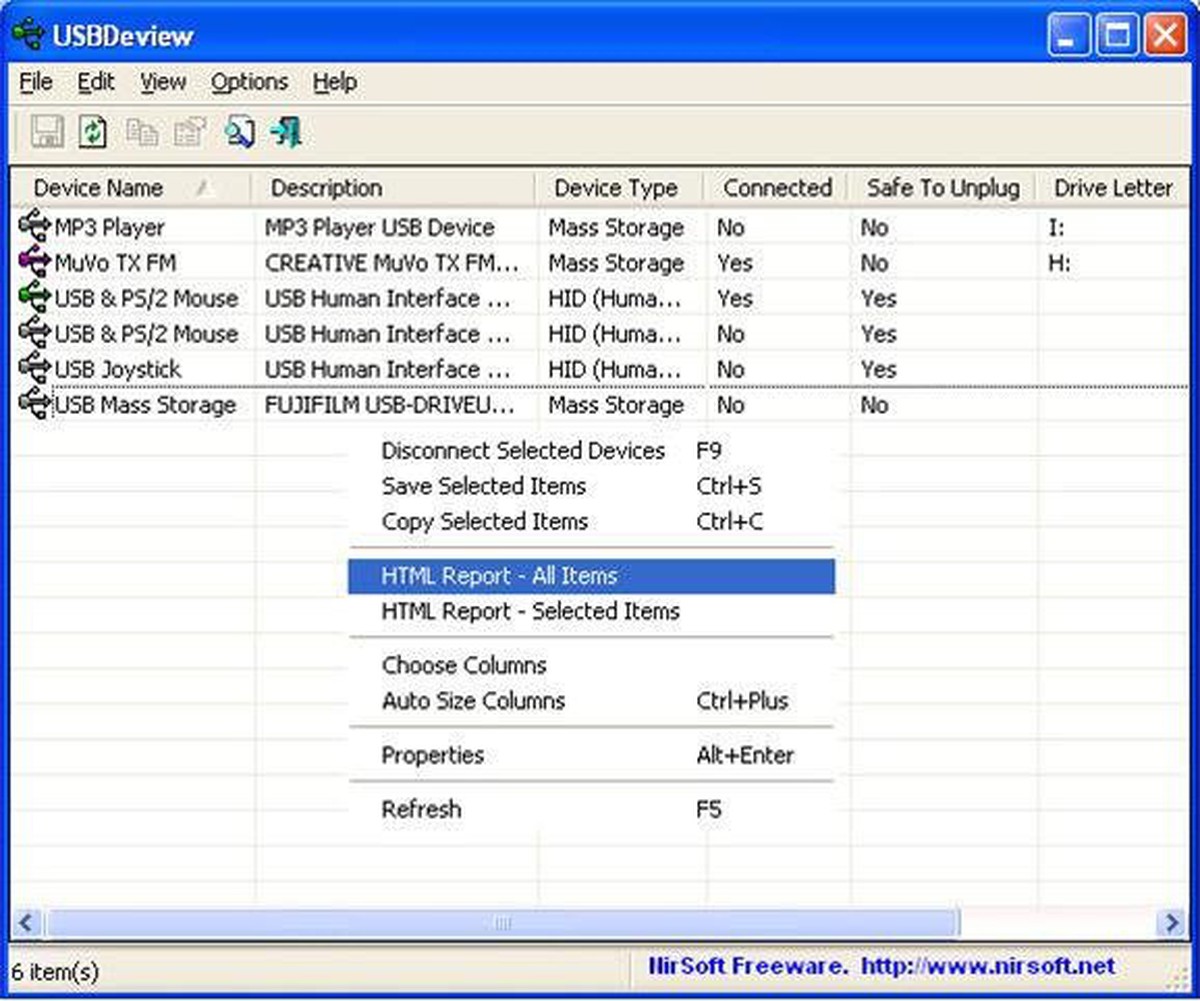The width and height of the screenshot is (1200, 1001).
Task: Open the Options menu
Action: pyautogui.click(x=249, y=82)
